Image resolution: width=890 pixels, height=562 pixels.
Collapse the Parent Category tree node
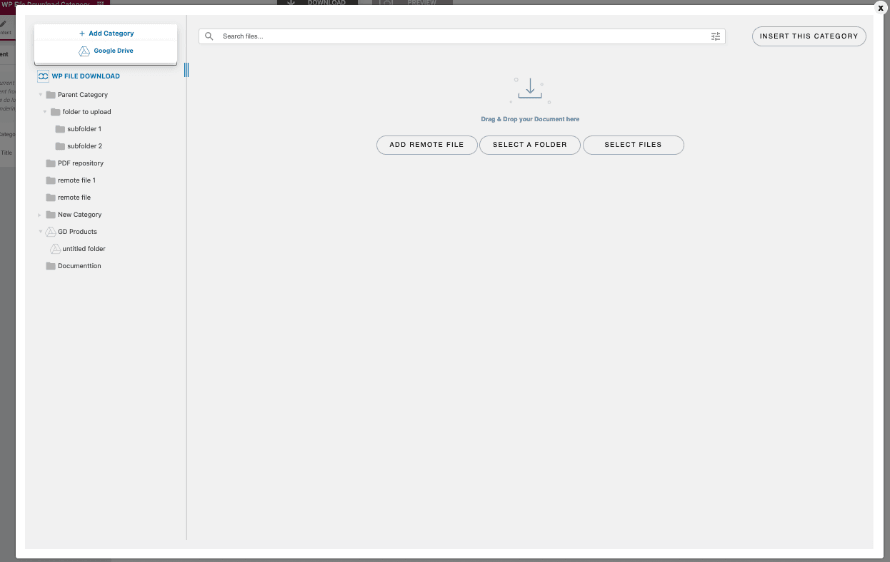[x=40, y=95]
